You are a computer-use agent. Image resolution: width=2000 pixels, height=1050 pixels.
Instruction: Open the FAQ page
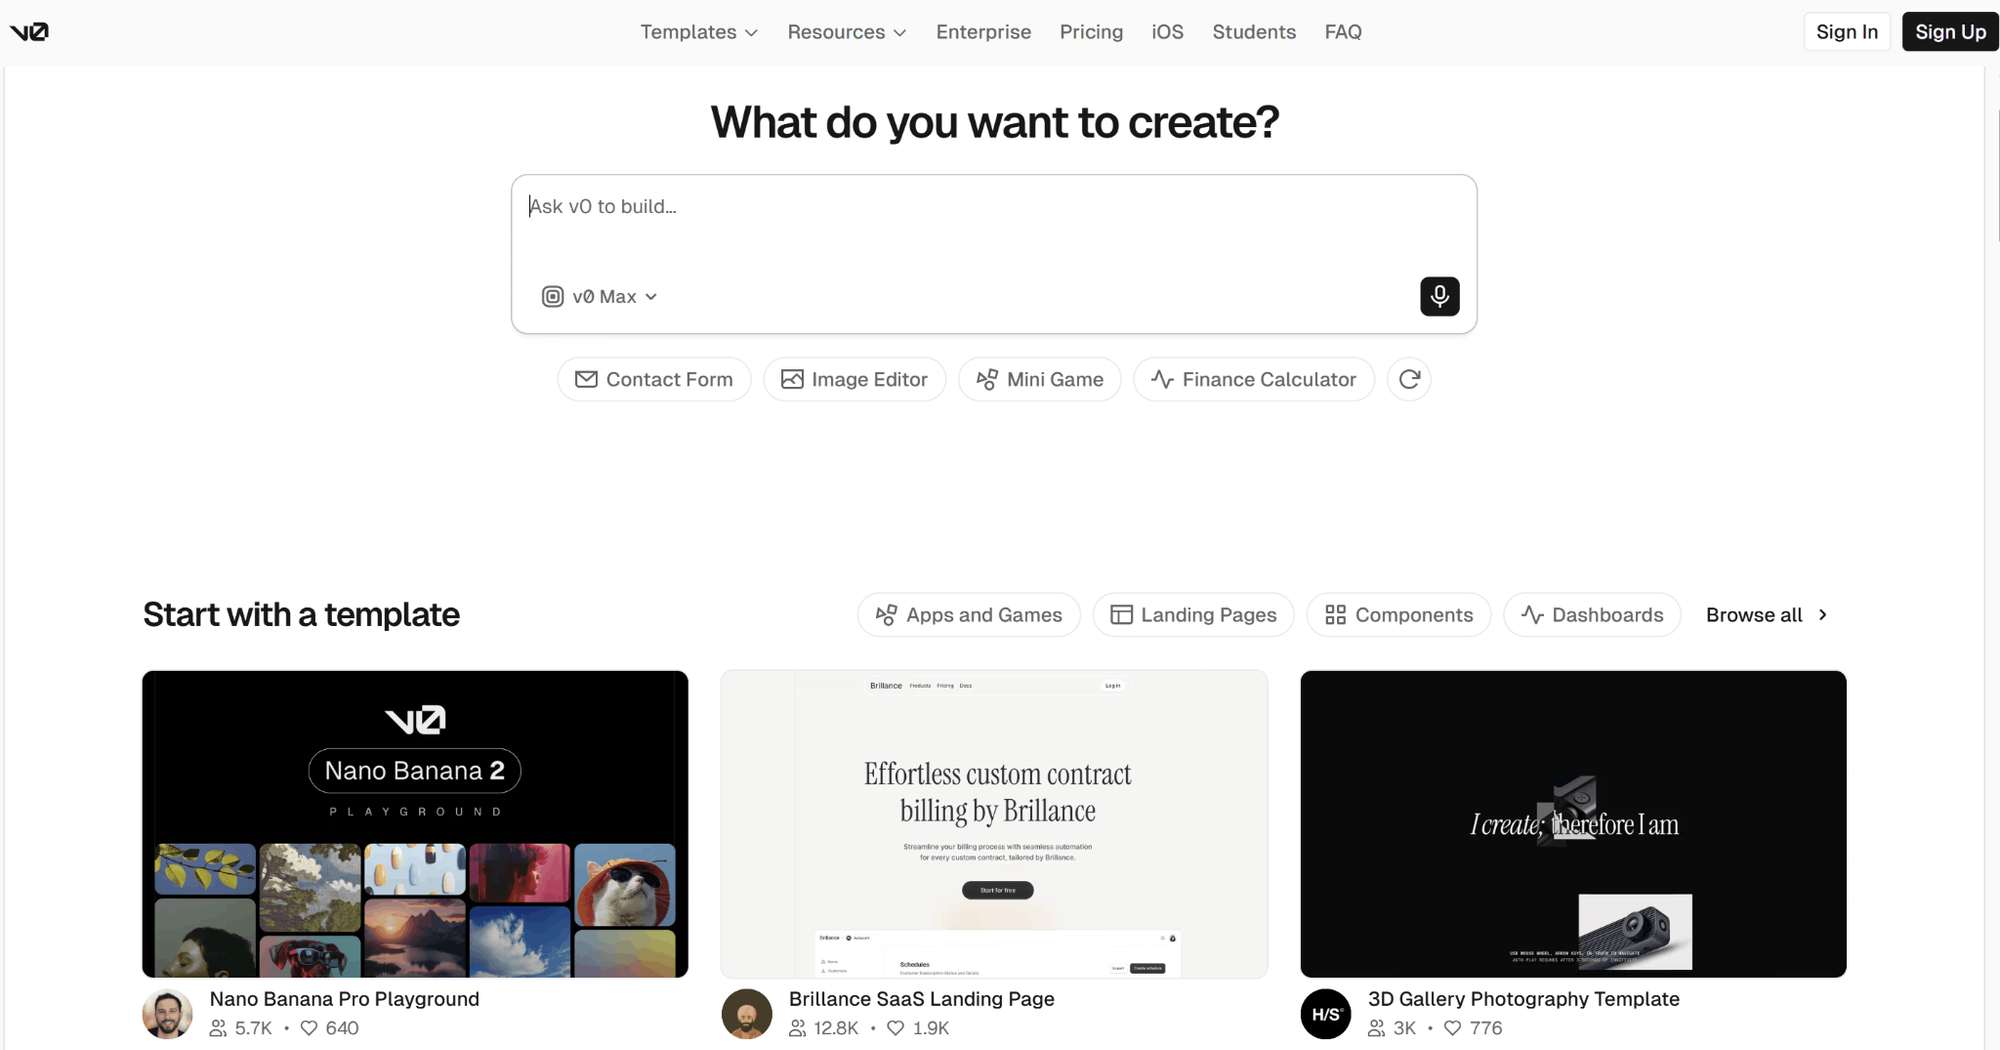(1343, 32)
